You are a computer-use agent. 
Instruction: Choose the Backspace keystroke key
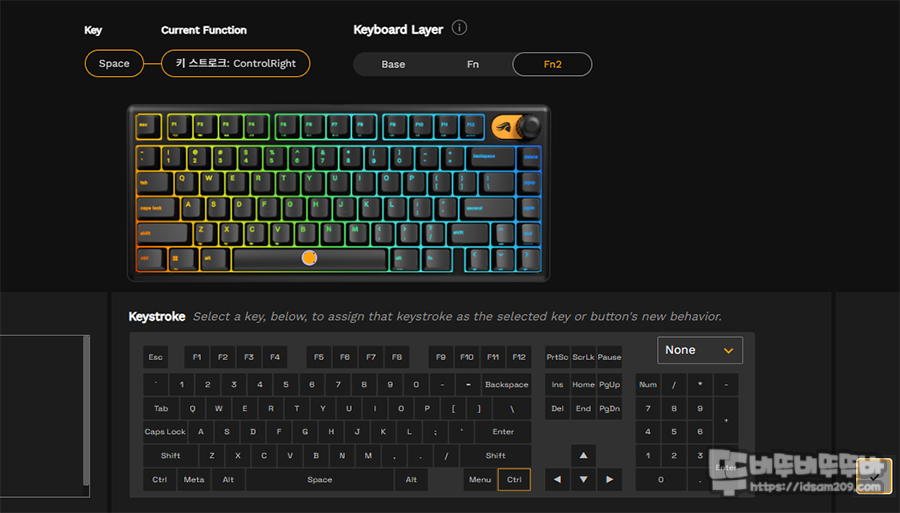[506, 384]
